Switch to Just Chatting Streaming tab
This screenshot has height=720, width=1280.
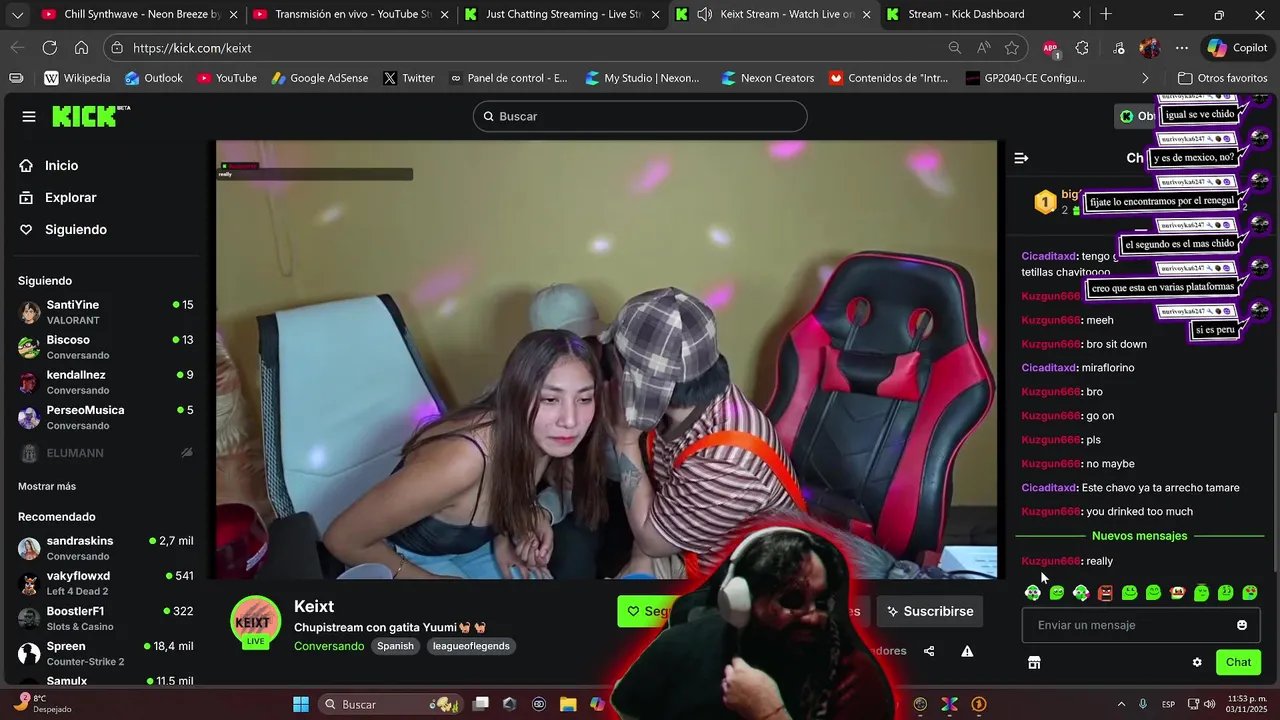[564, 14]
